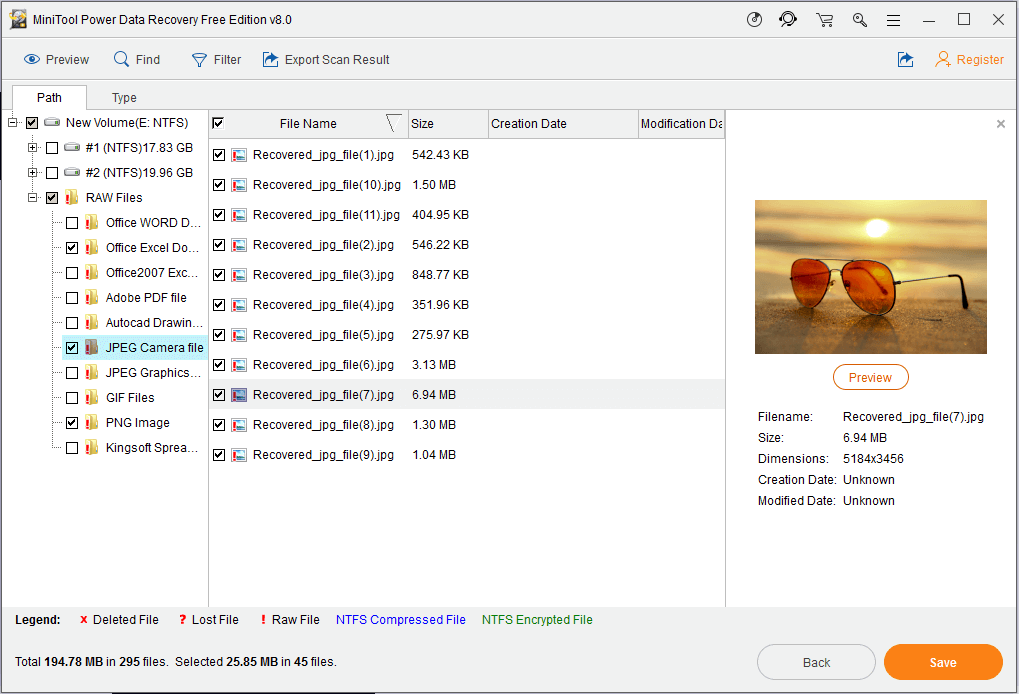Viewport: 1019px width, 694px height.
Task: Click the orange-outlined Preview button
Action: (x=870, y=378)
